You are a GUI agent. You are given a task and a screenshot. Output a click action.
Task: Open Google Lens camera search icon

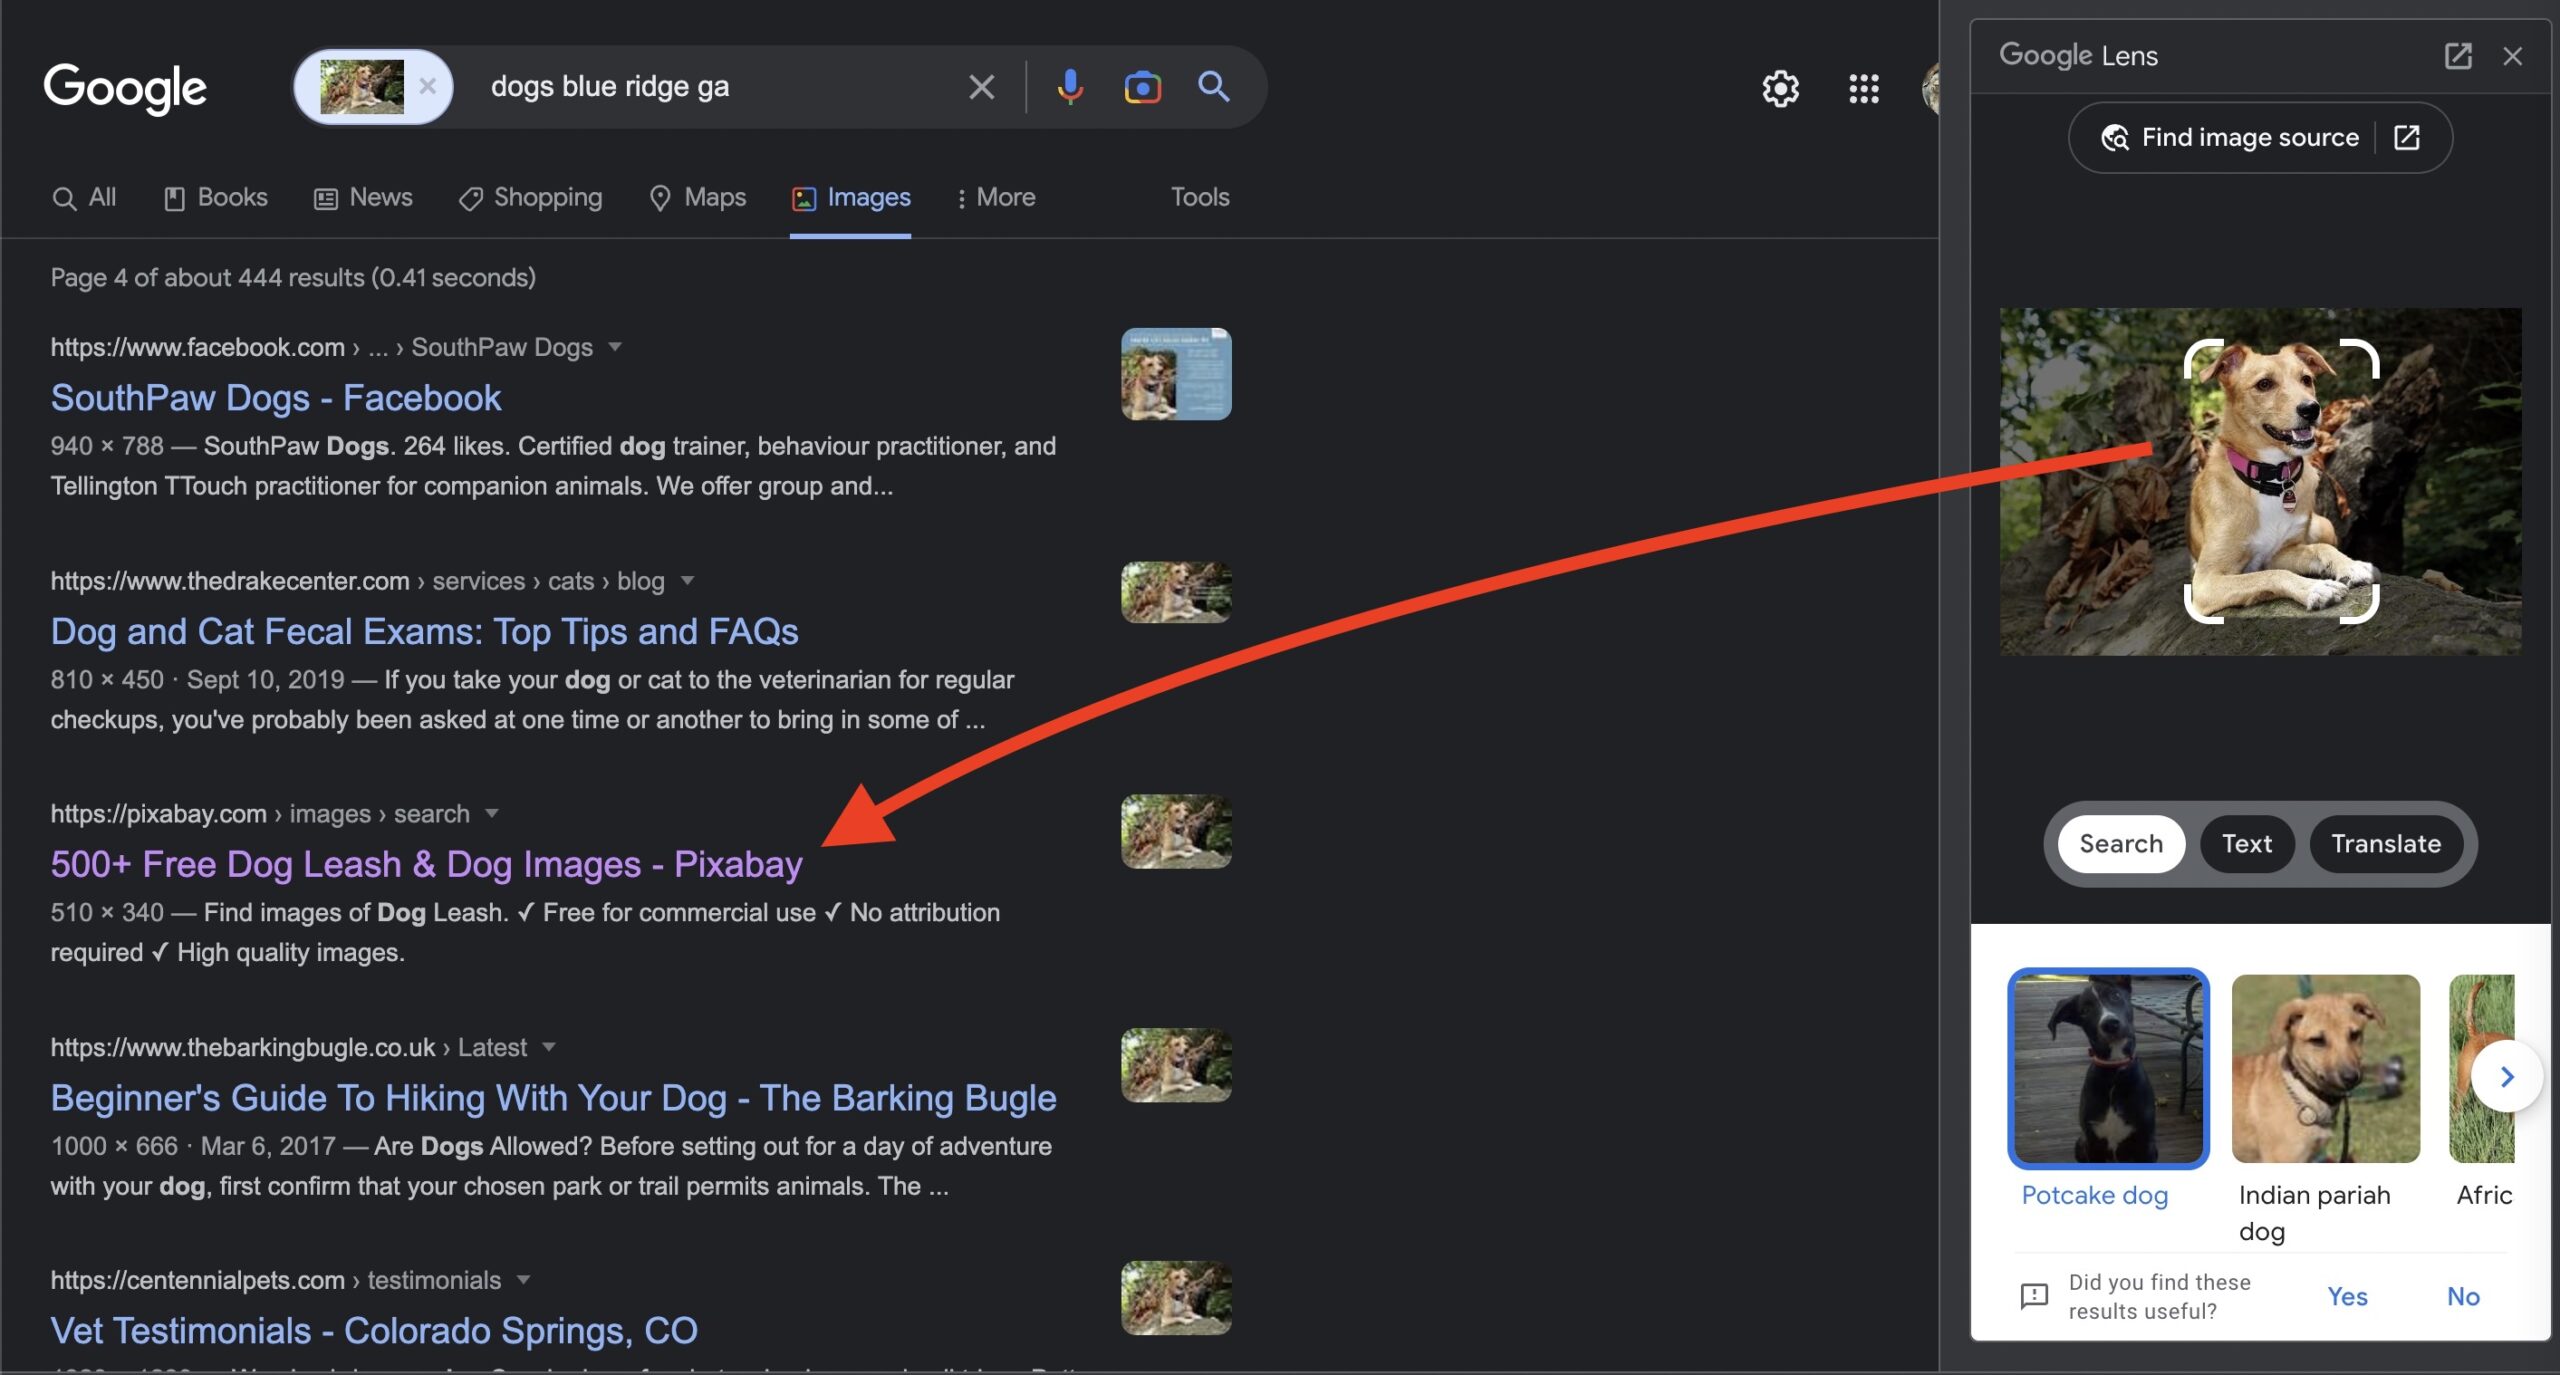click(1142, 87)
